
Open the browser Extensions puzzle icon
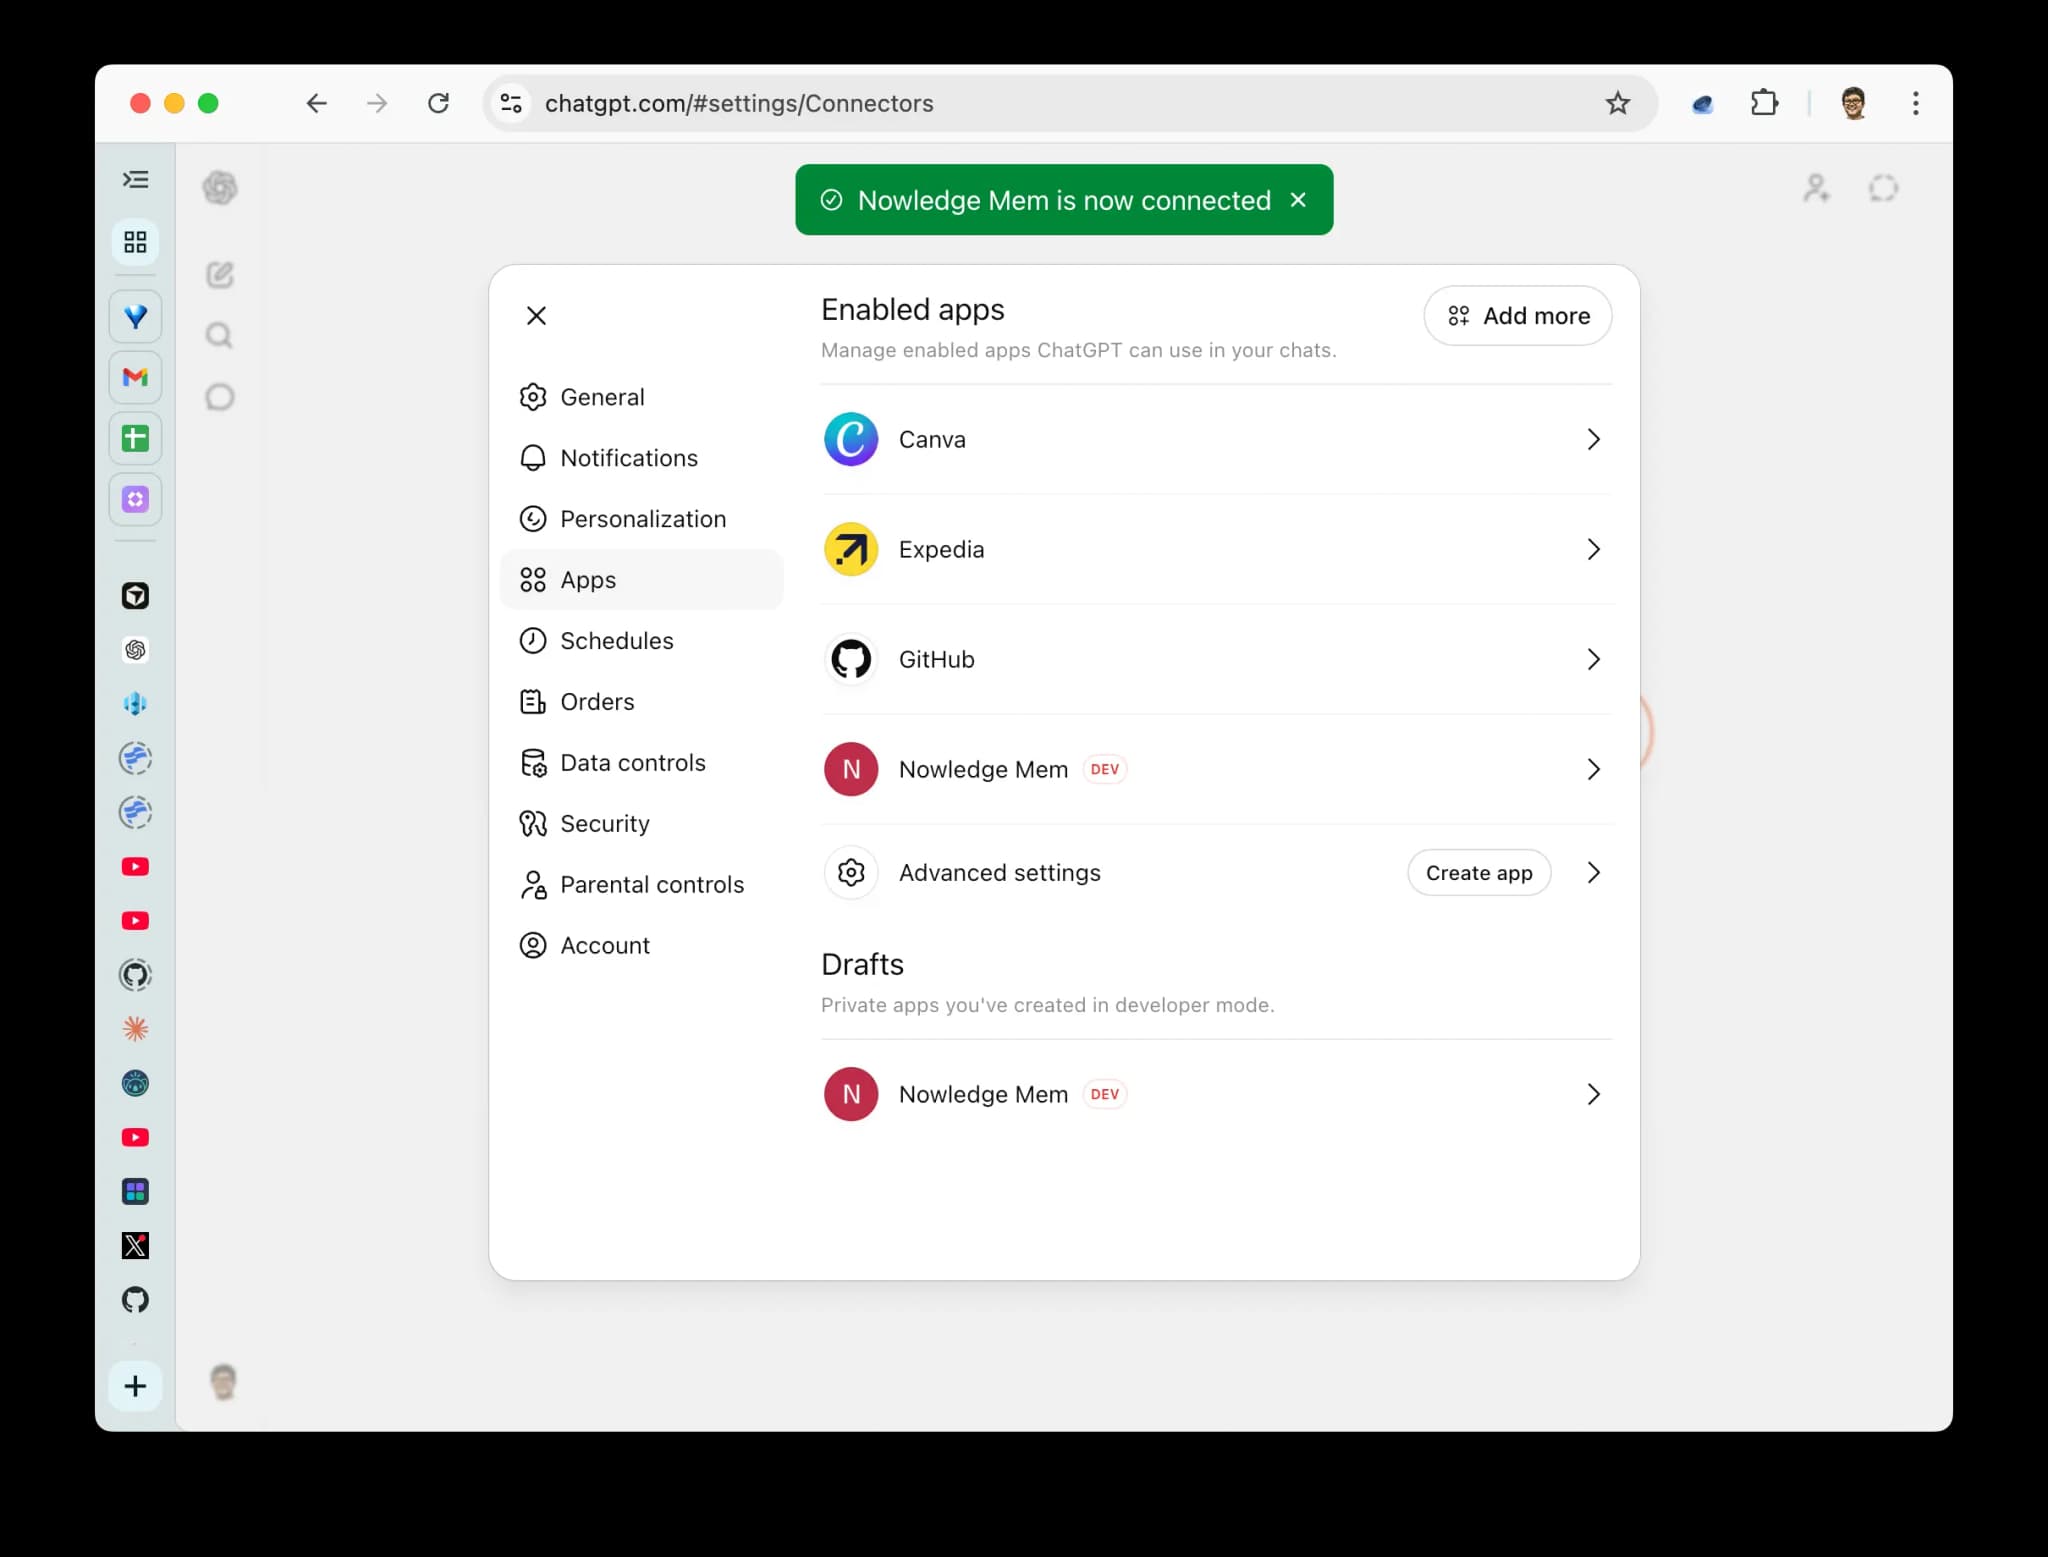(1764, 103)
